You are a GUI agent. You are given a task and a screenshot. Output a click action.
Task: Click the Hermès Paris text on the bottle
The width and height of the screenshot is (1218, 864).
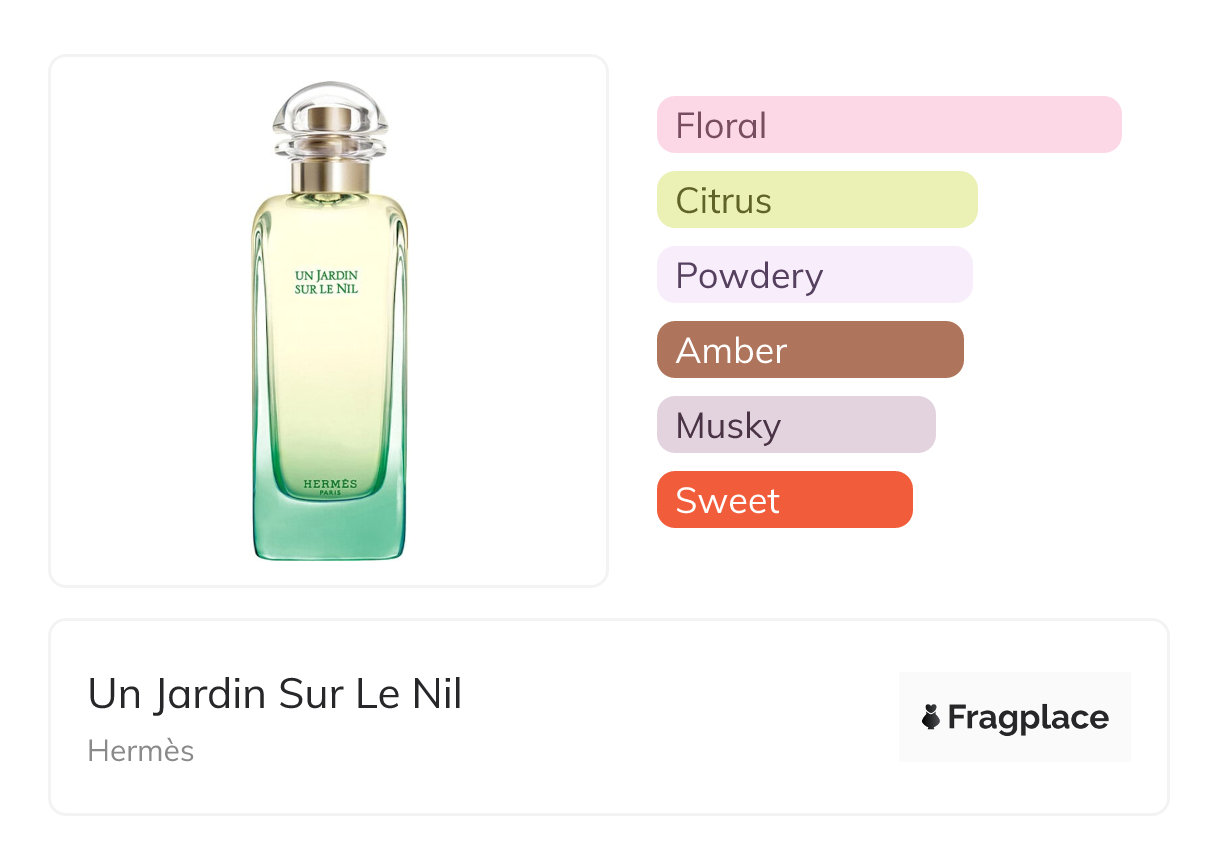pos(329,487)
